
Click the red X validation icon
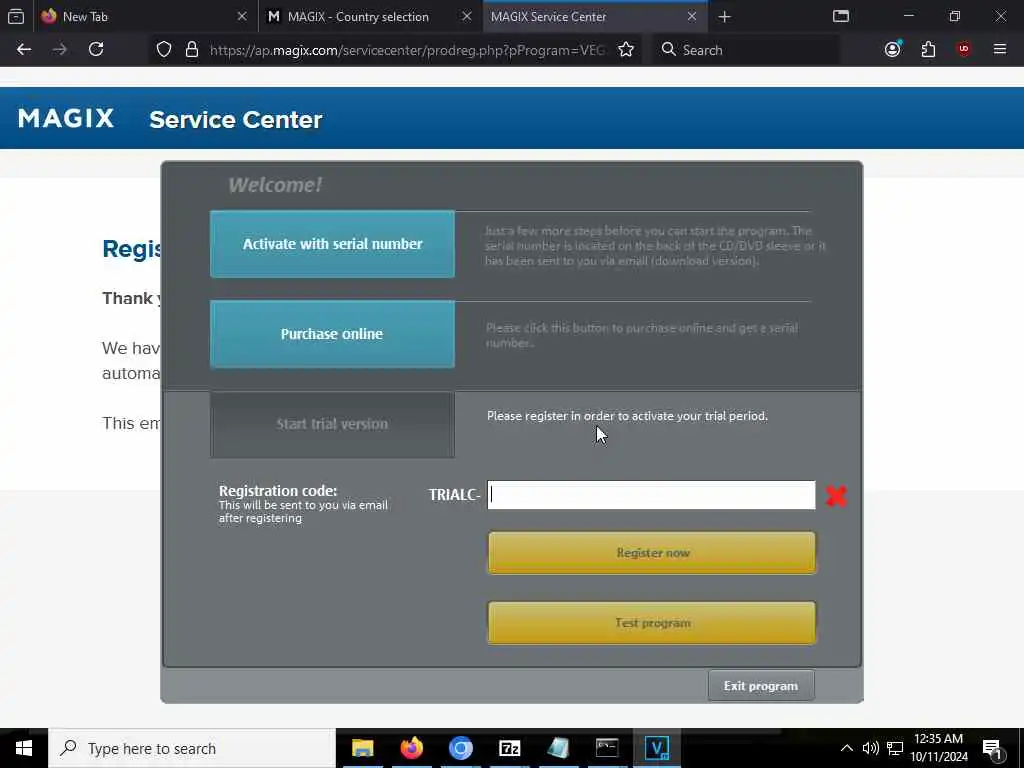[836, 496]
